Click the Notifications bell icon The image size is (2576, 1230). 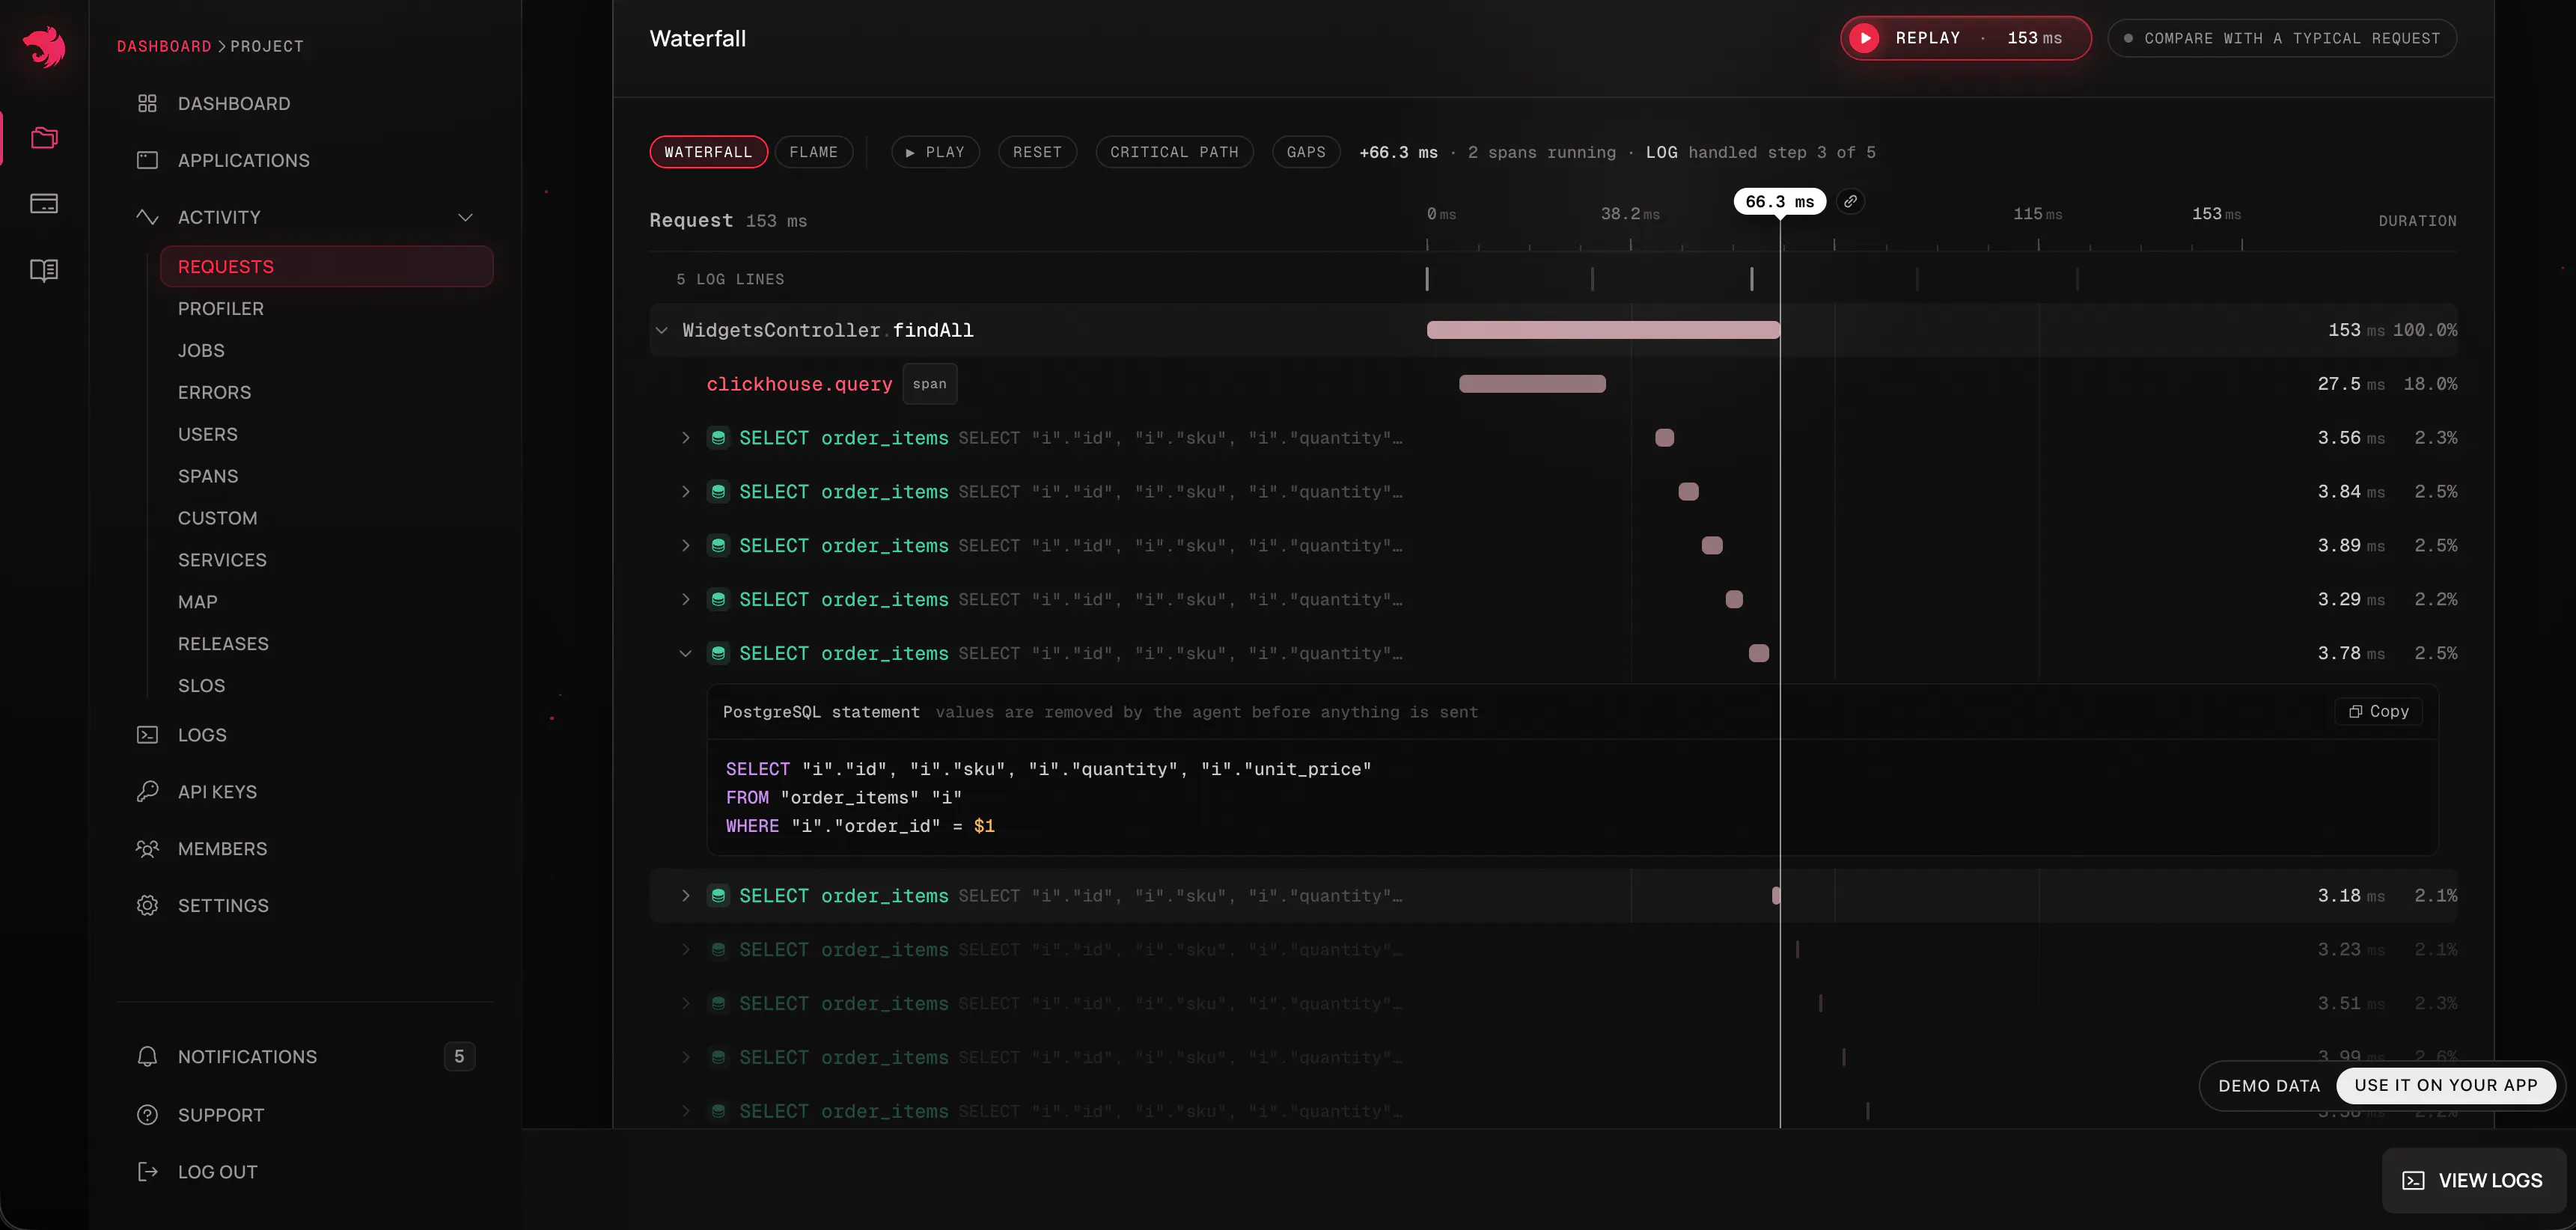(147, 1057)
